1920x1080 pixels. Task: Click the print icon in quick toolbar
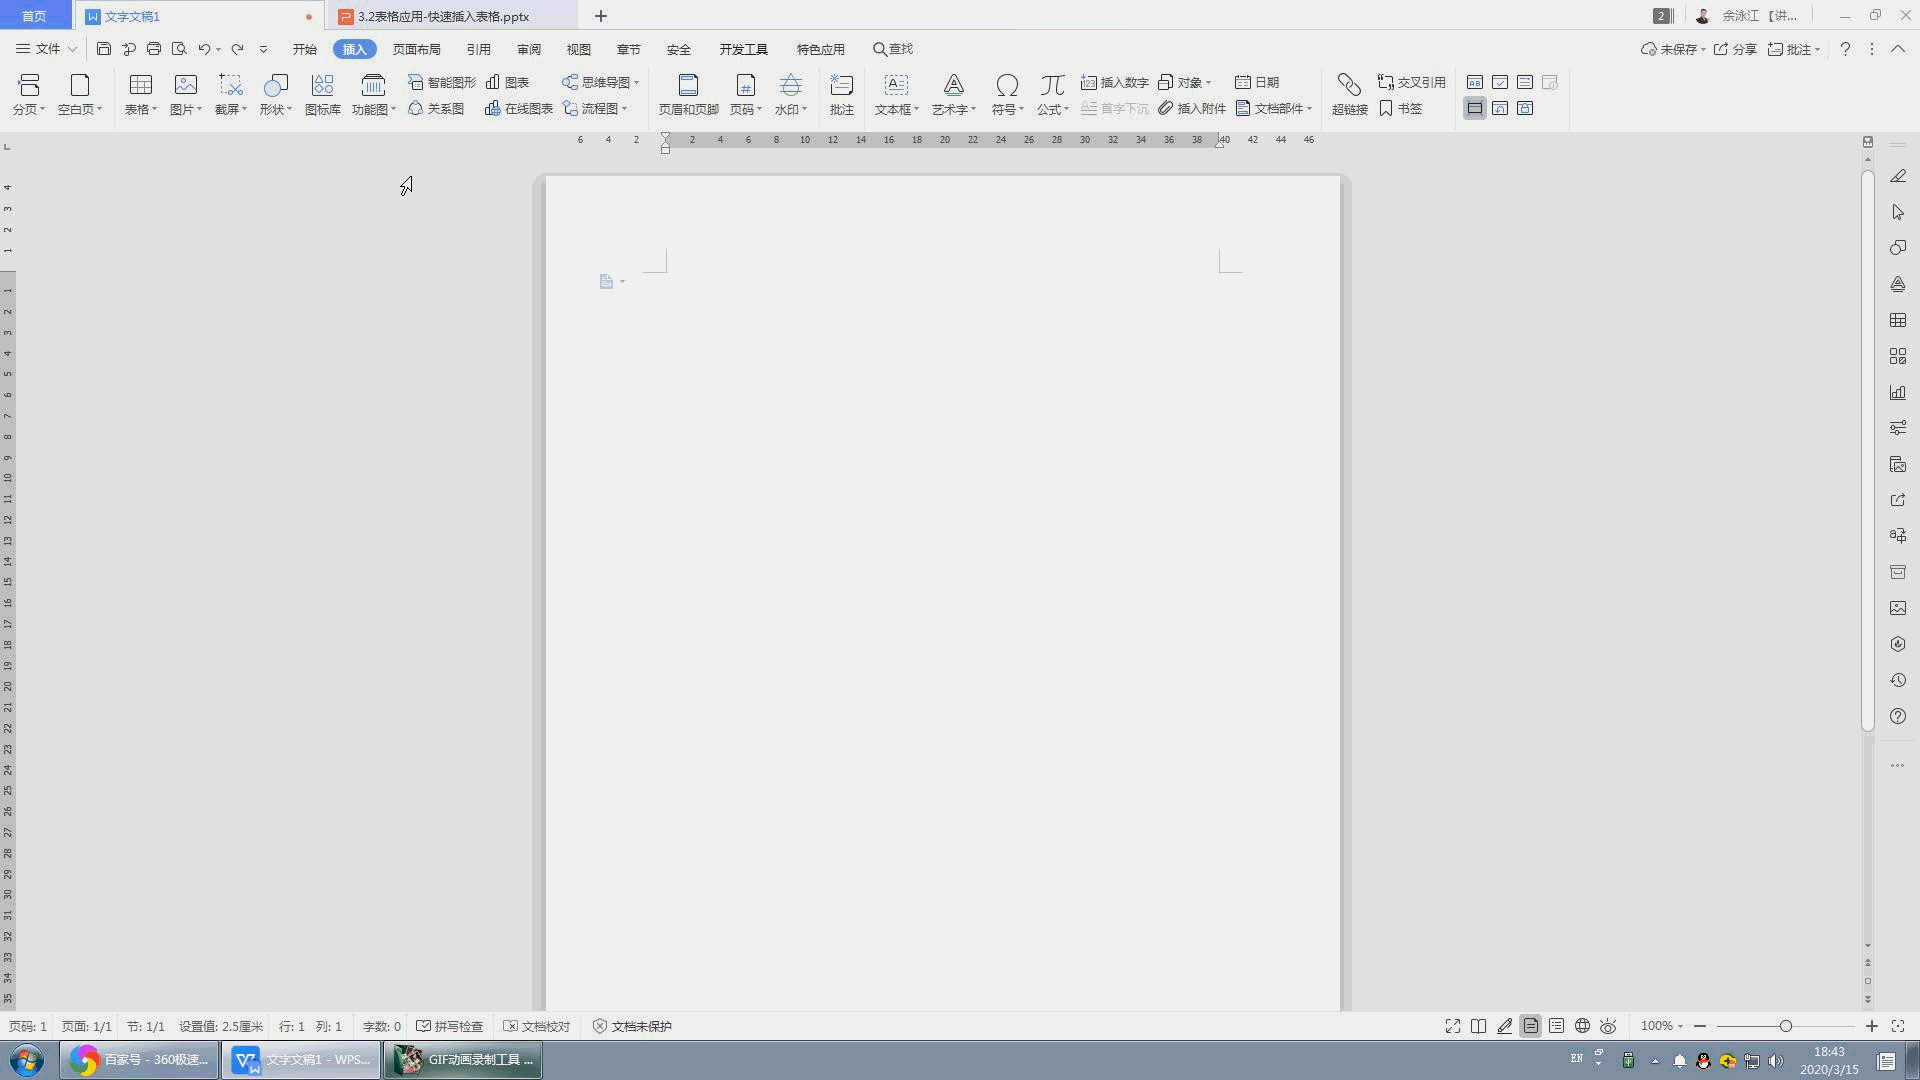pyautogui.click(x=153, y=48)
